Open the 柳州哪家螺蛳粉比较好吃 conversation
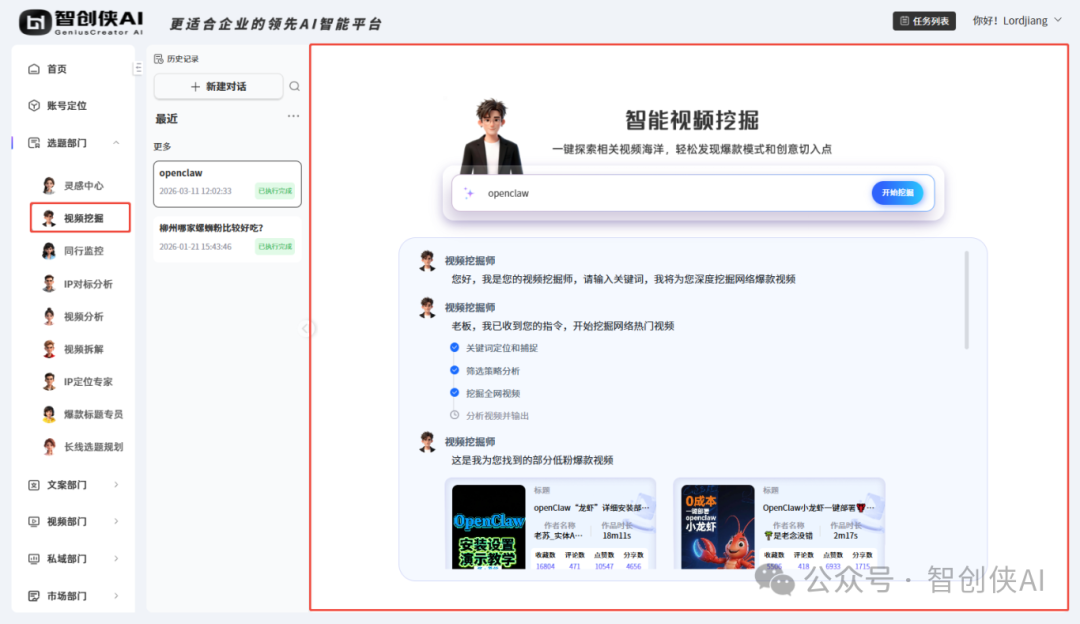 [x=227, y=239]
